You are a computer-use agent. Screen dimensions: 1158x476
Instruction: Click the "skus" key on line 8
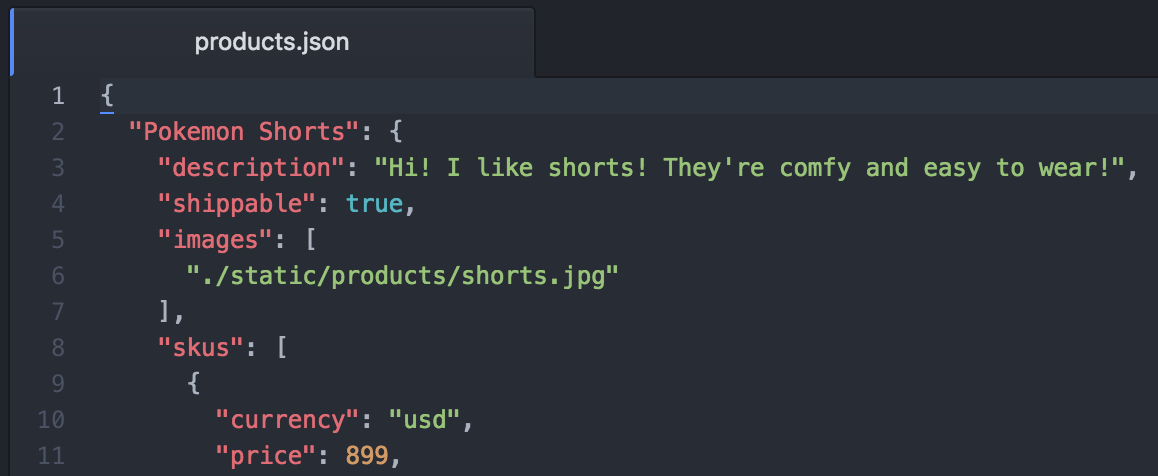pyautogui.click(x=201, y=348)
